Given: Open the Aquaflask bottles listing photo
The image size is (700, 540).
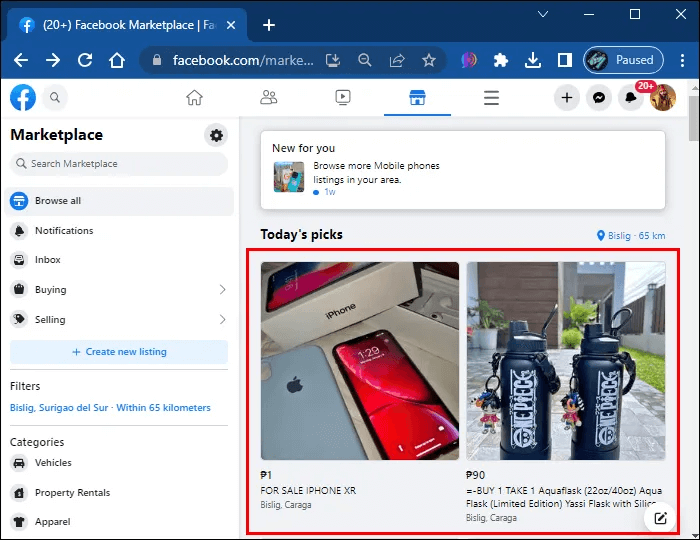Looking at the screenshot, I should click(x=566, y=361).
